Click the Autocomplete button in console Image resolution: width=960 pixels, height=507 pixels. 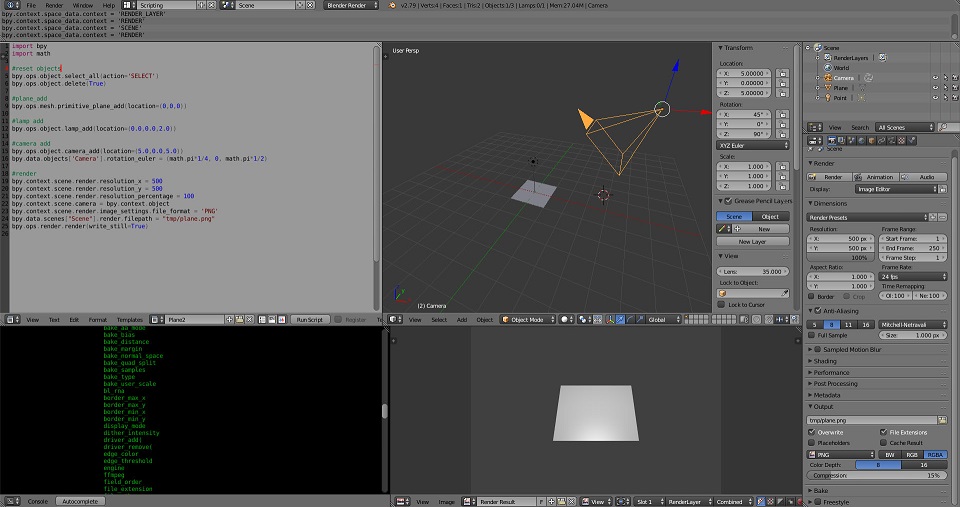pos(80,501)
